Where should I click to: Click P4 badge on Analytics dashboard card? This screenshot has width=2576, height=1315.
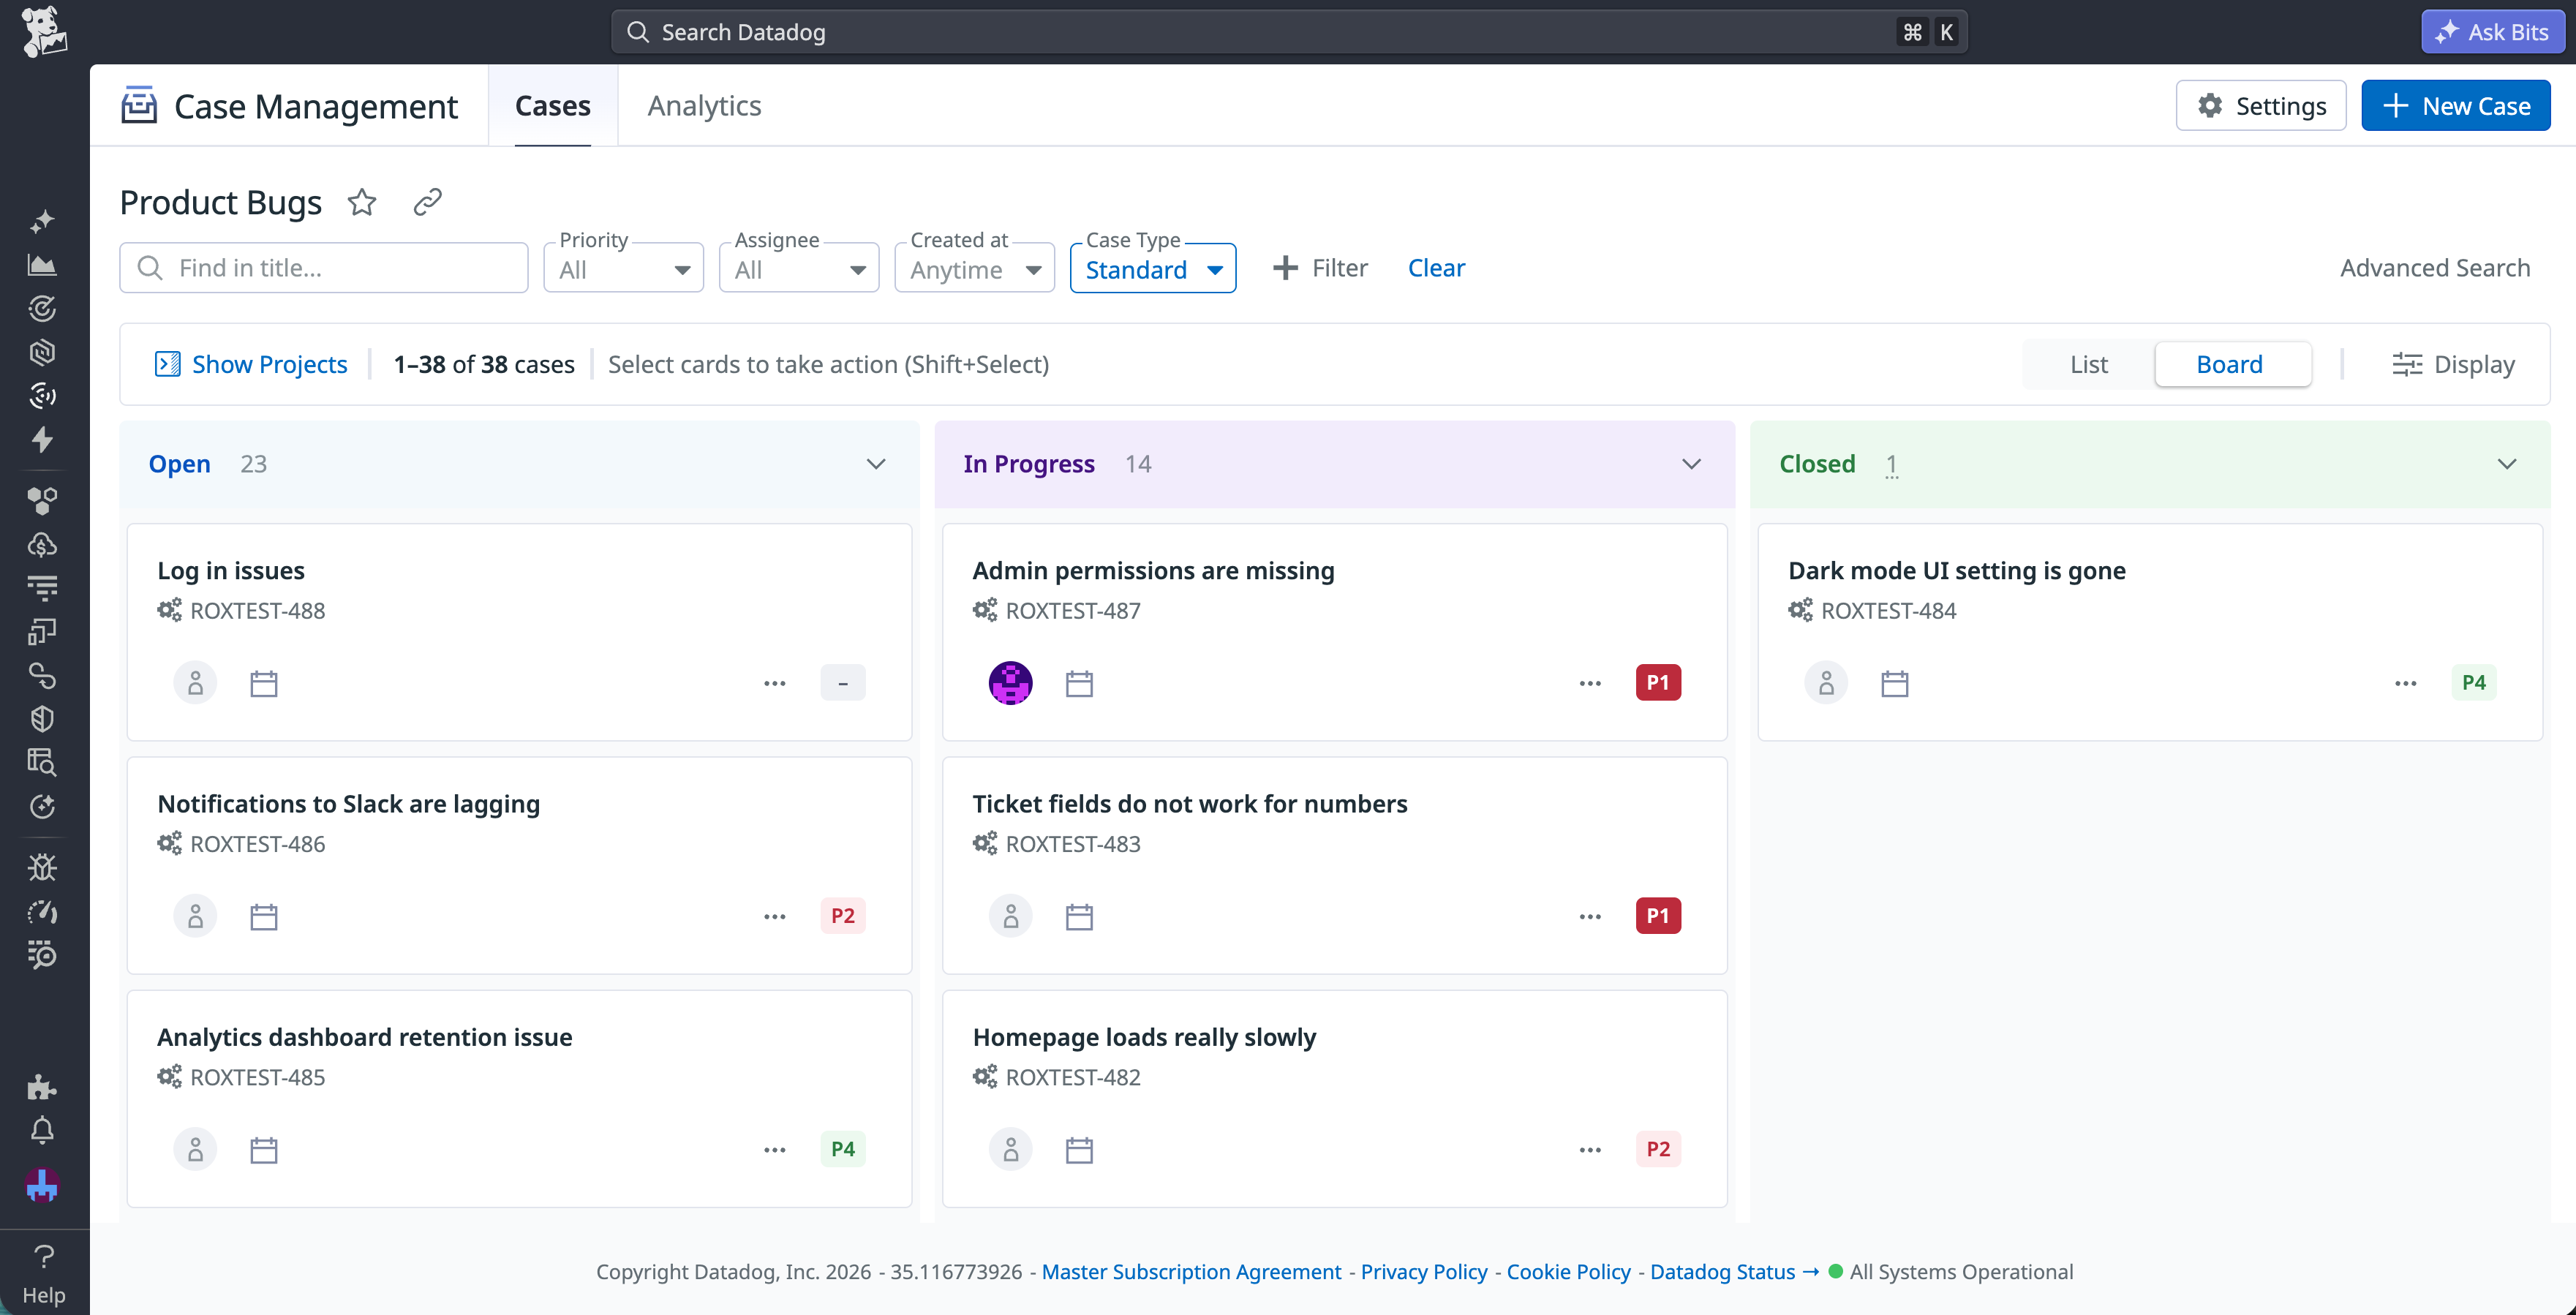(843, 1149)
